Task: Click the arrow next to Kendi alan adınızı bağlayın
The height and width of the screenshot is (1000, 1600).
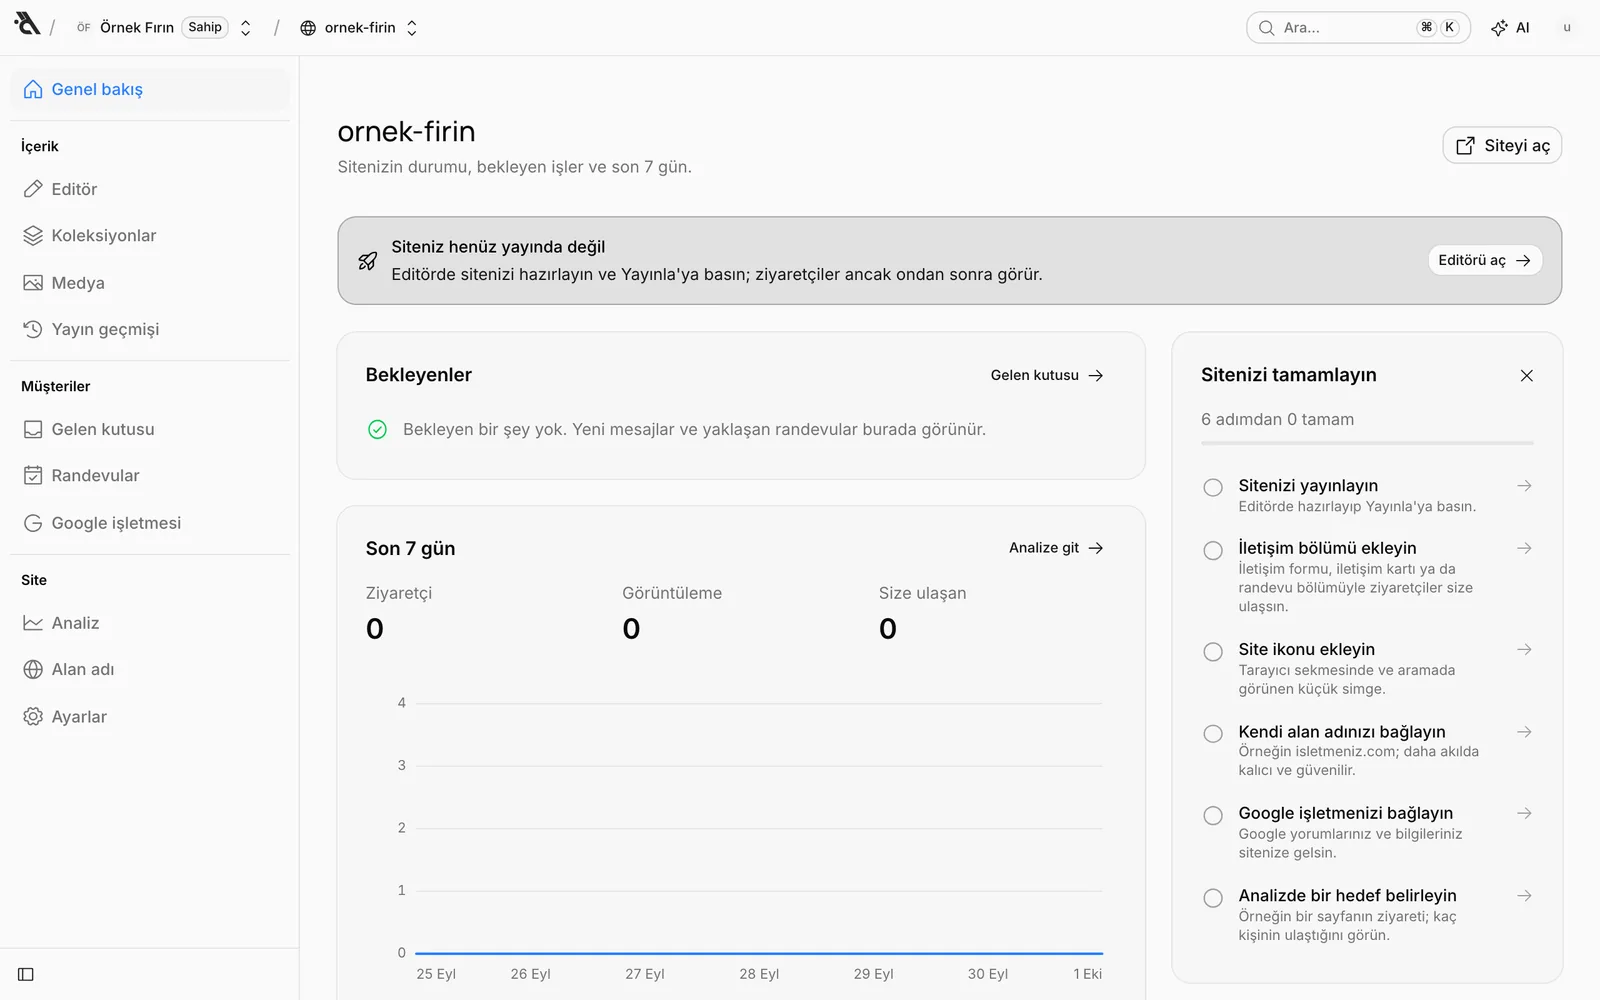Action: (1524, 732)
